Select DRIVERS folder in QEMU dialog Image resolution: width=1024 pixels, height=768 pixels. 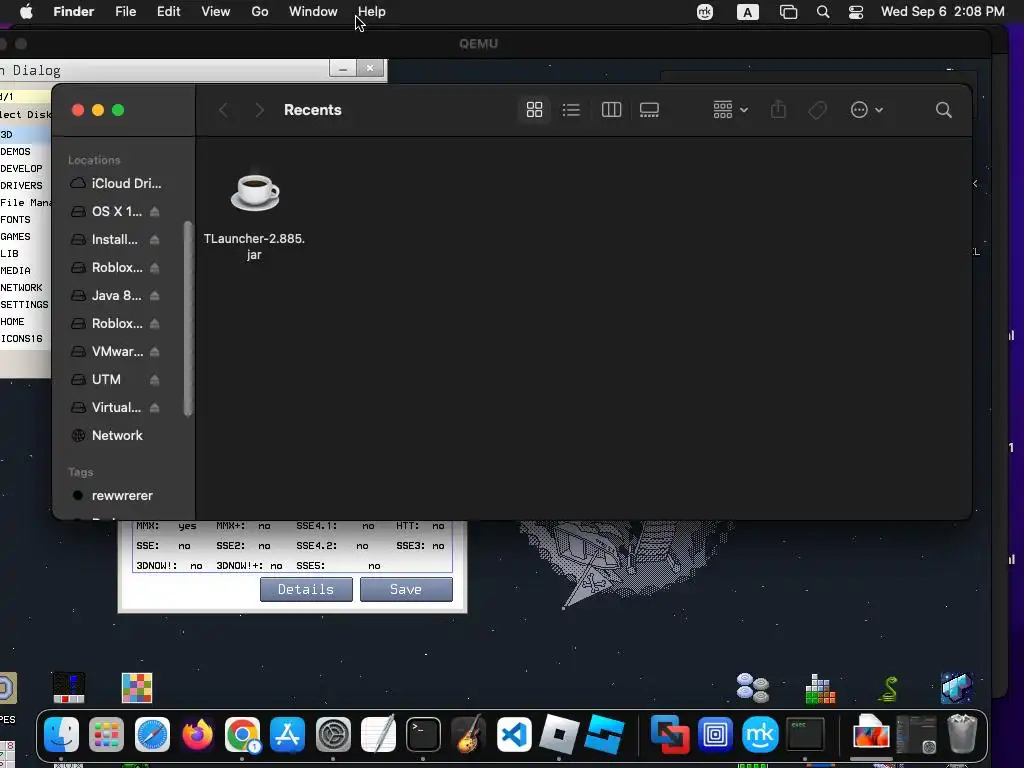pos(22,185)
